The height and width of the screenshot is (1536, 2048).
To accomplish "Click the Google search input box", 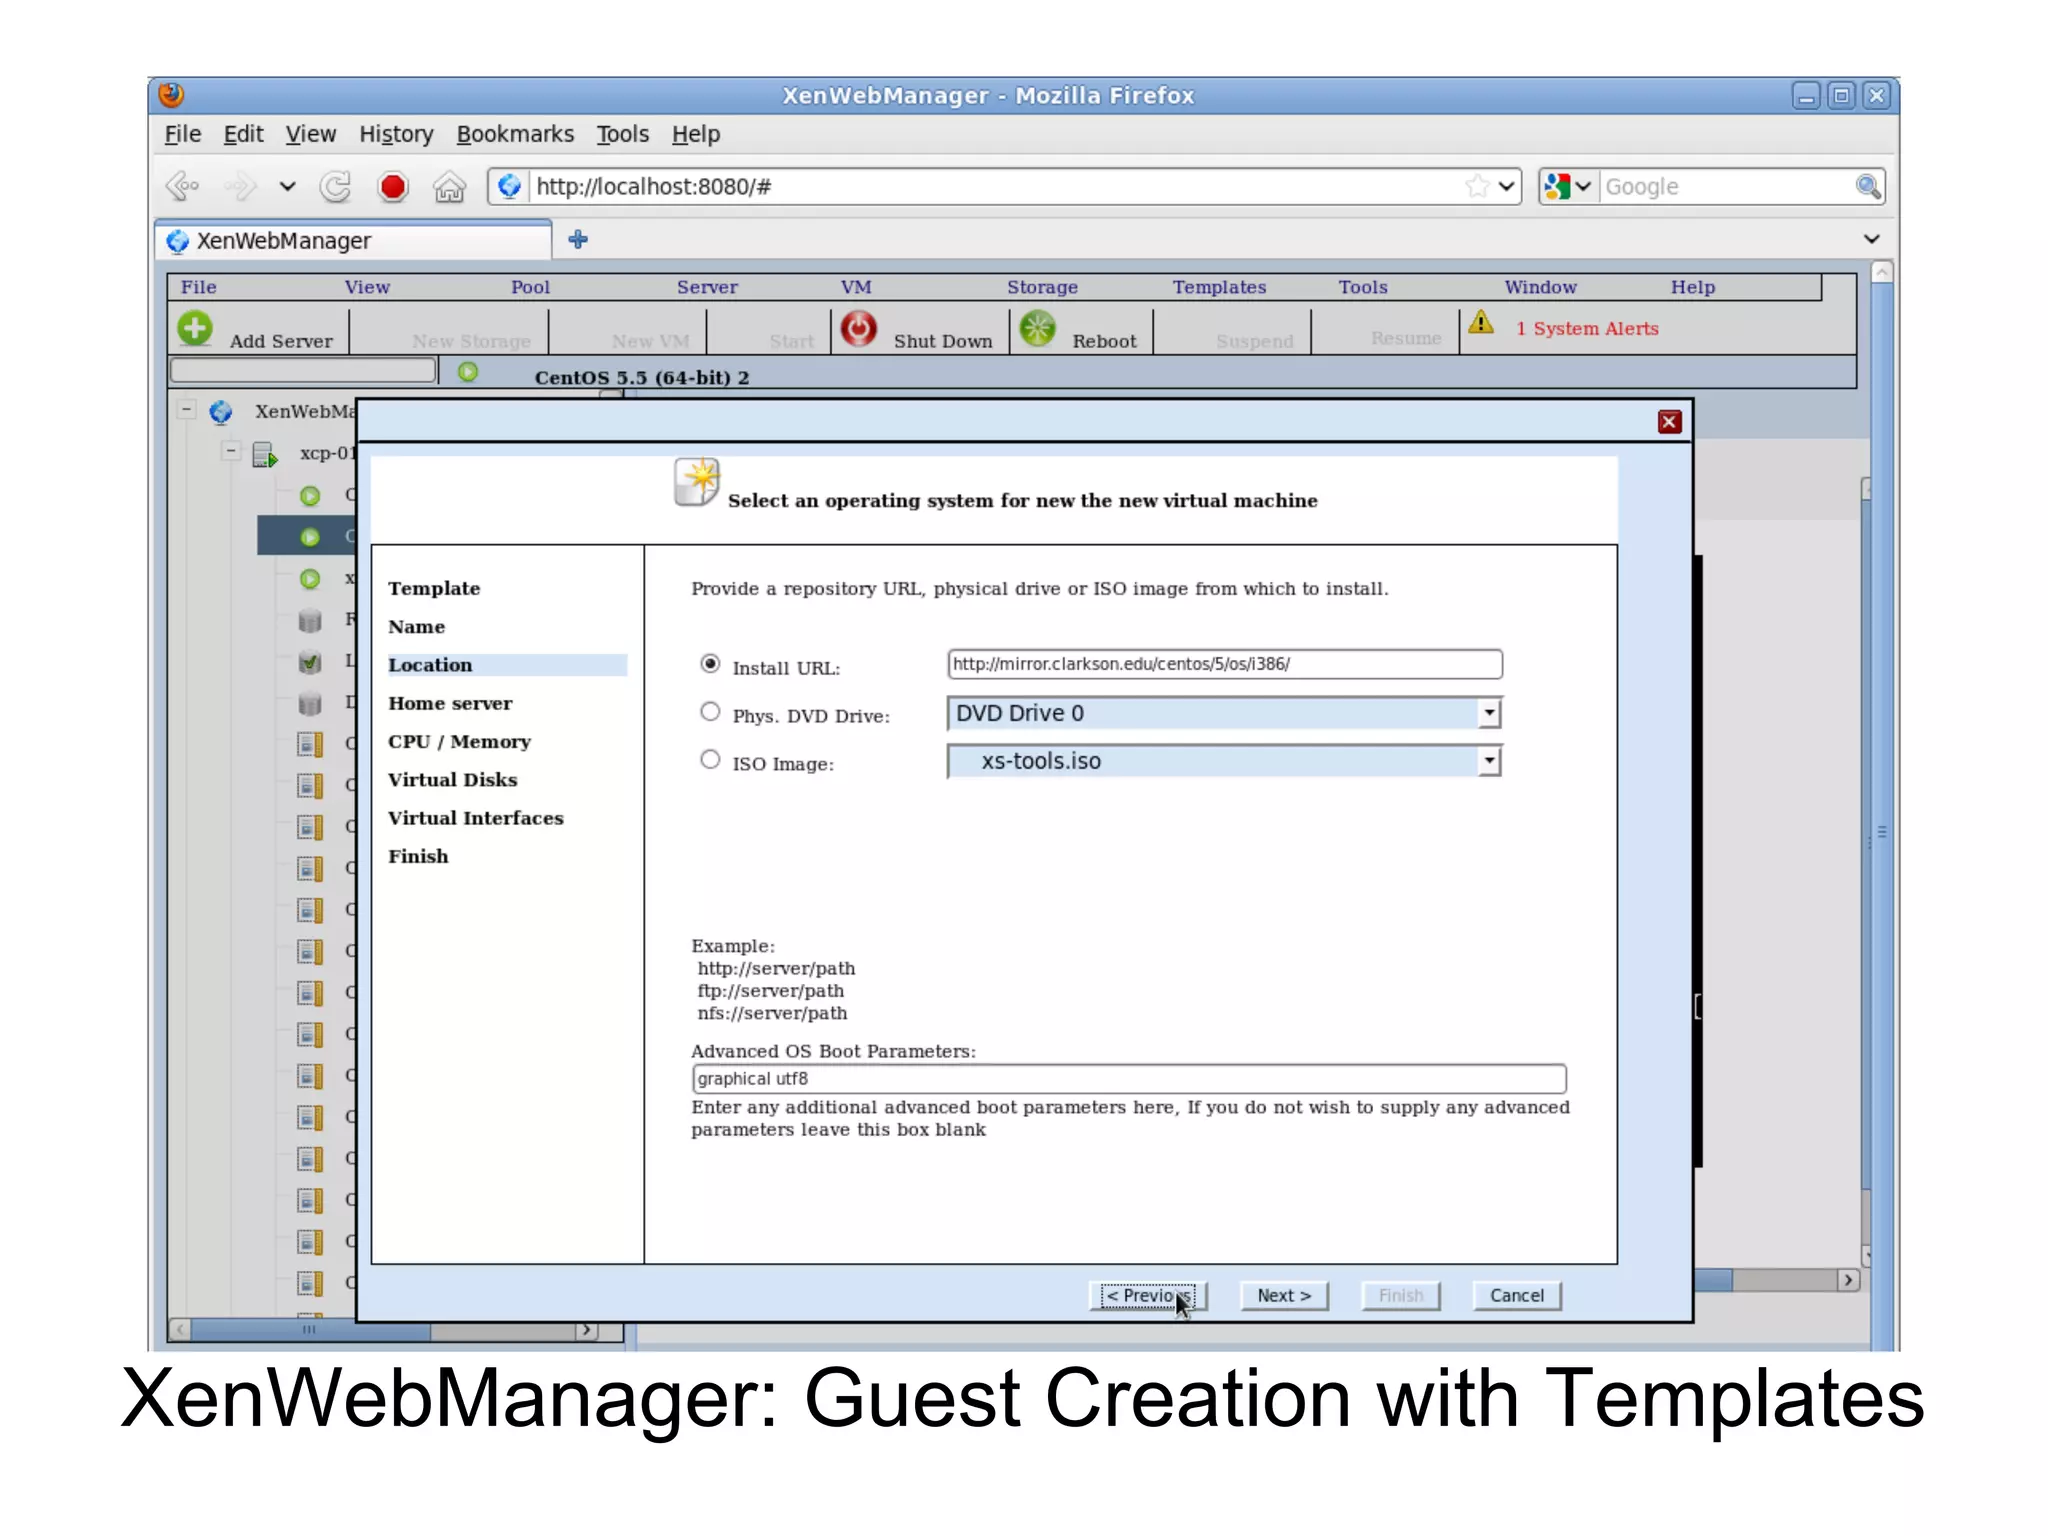I will [1726, 186].
